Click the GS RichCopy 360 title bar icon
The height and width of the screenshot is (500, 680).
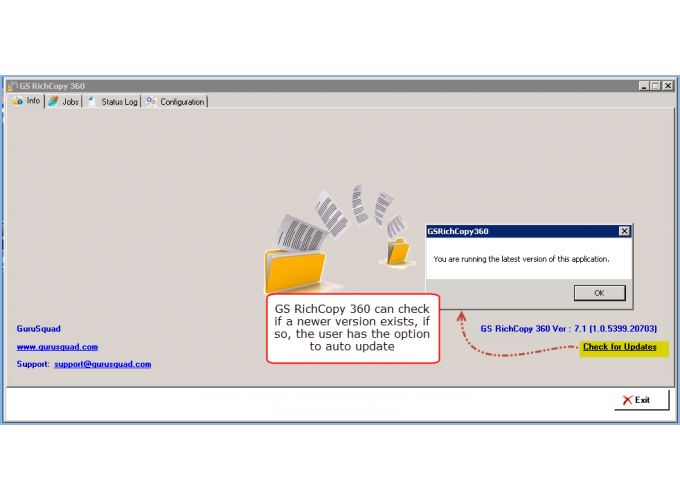[x=12, y=85]
